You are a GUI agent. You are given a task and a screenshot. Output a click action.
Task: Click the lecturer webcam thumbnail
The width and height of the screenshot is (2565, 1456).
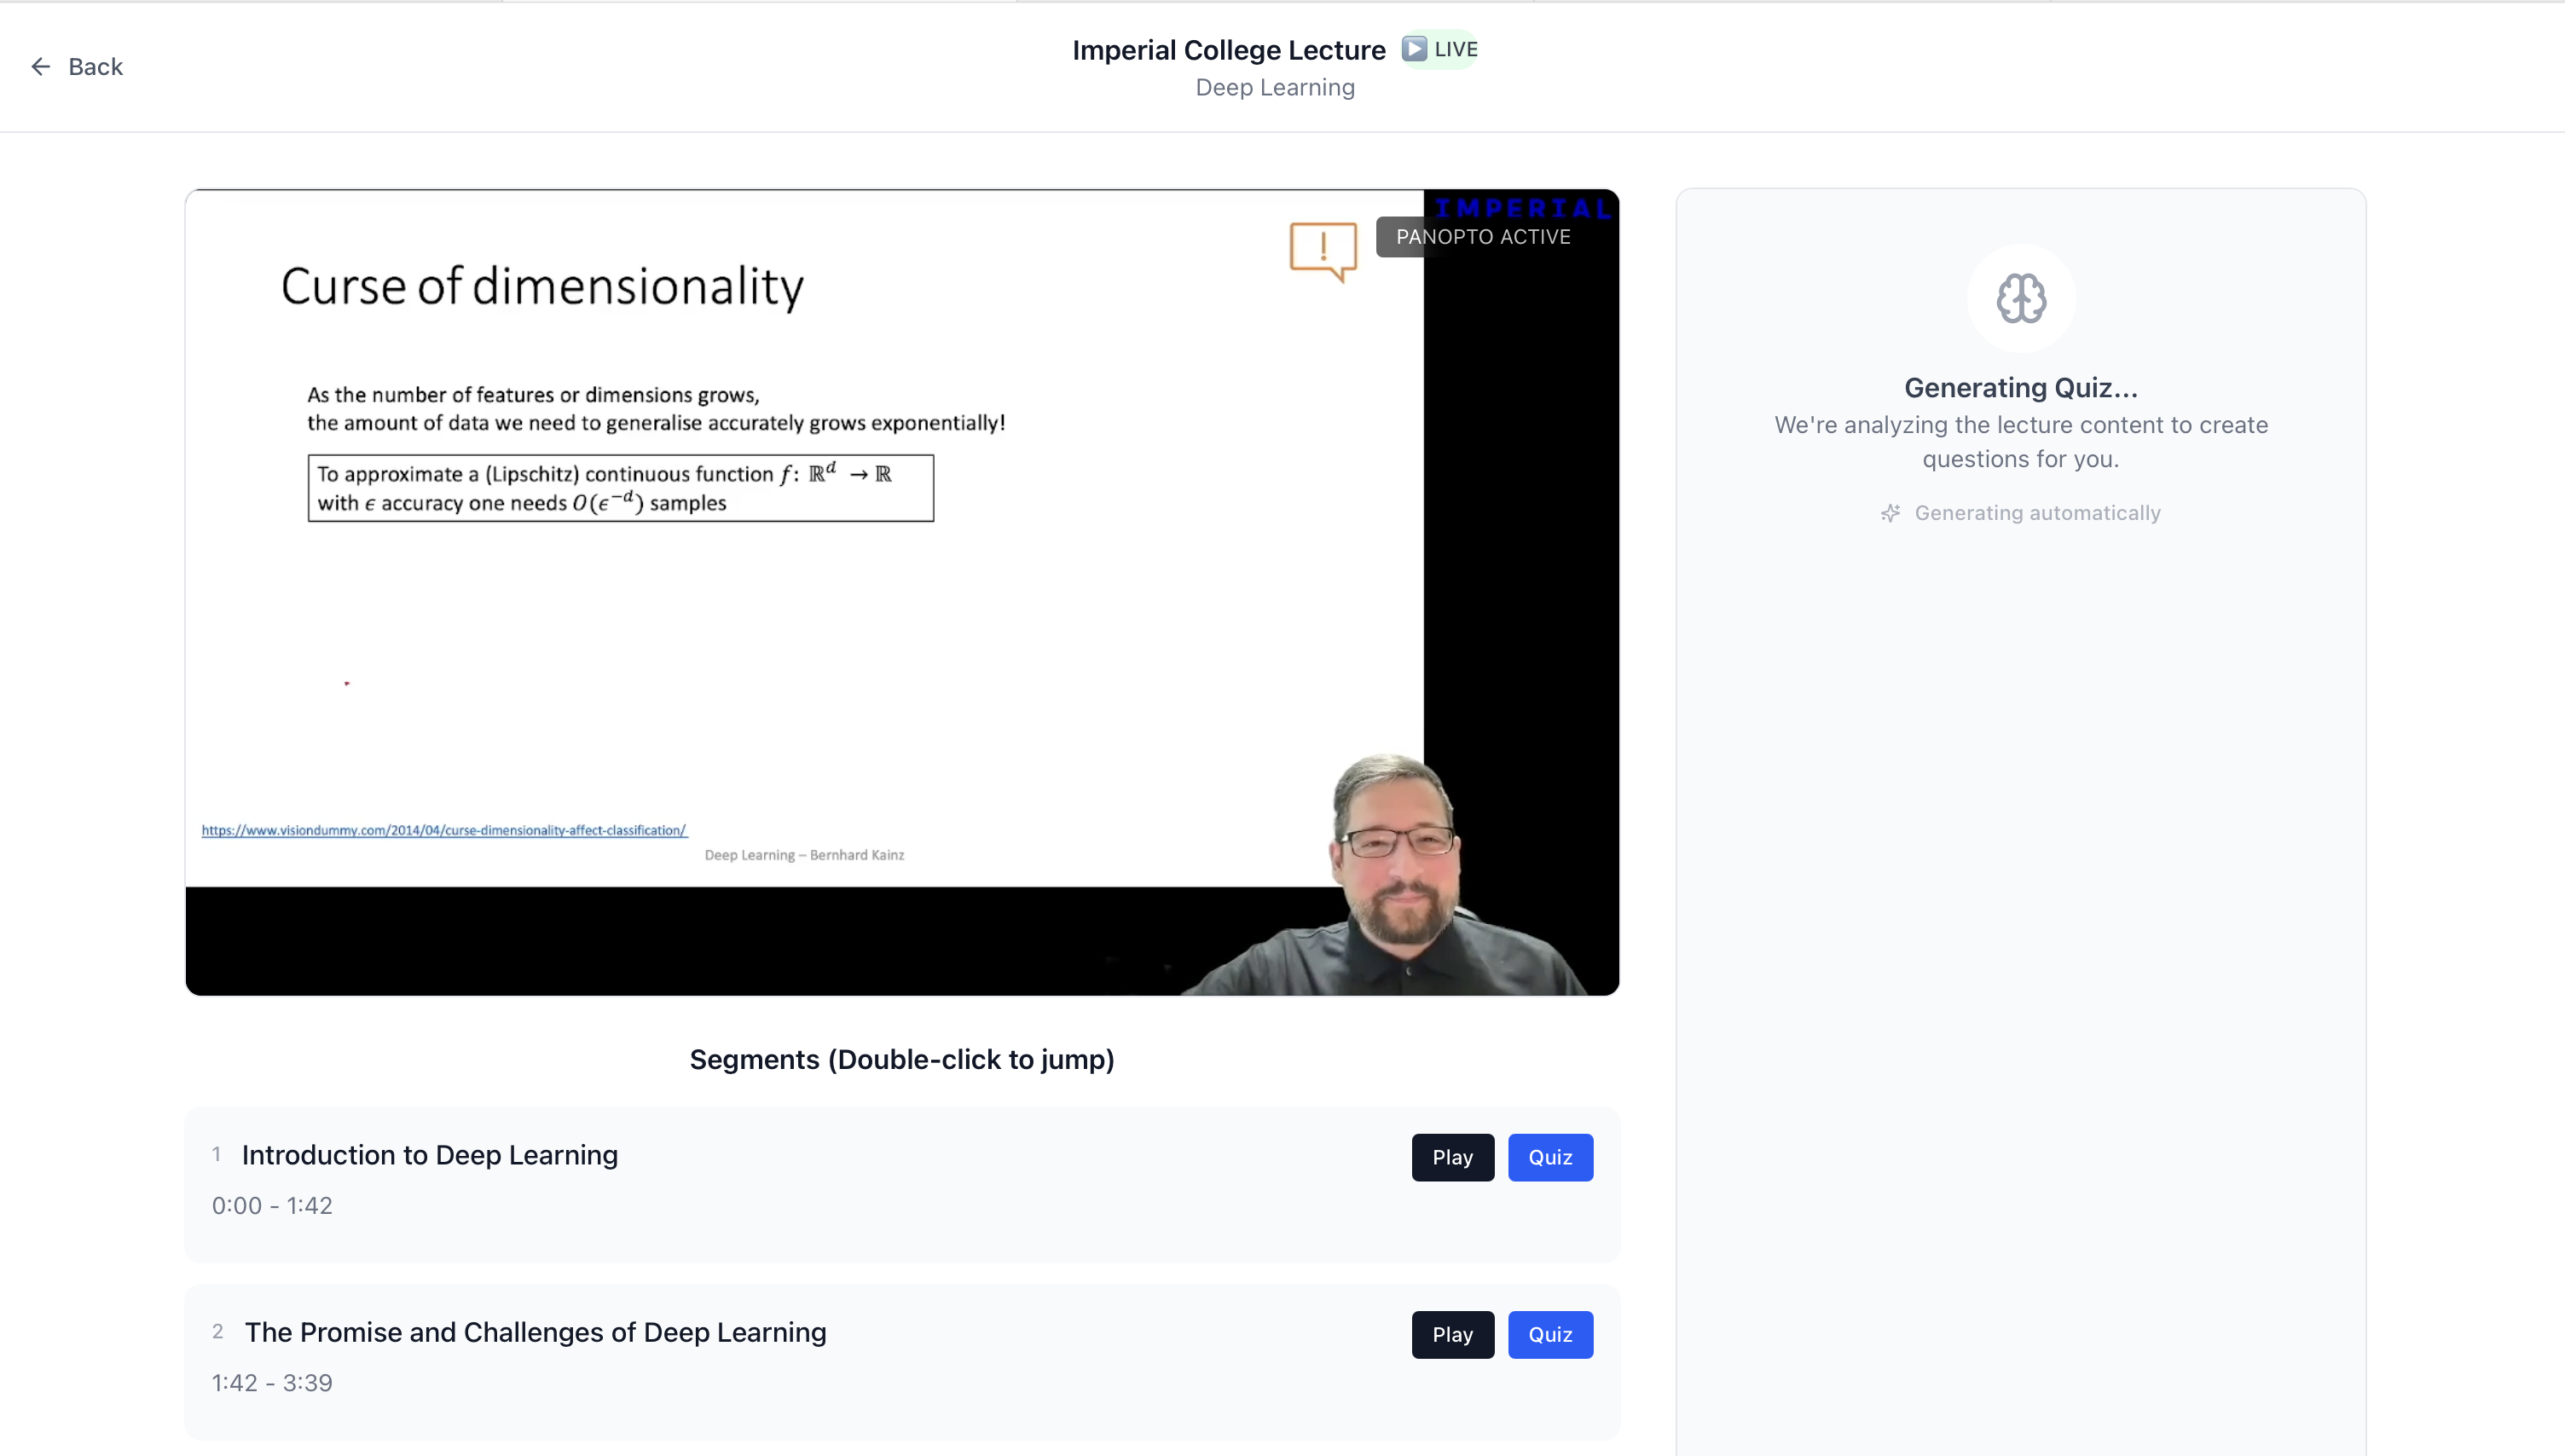pos(1400,880)
